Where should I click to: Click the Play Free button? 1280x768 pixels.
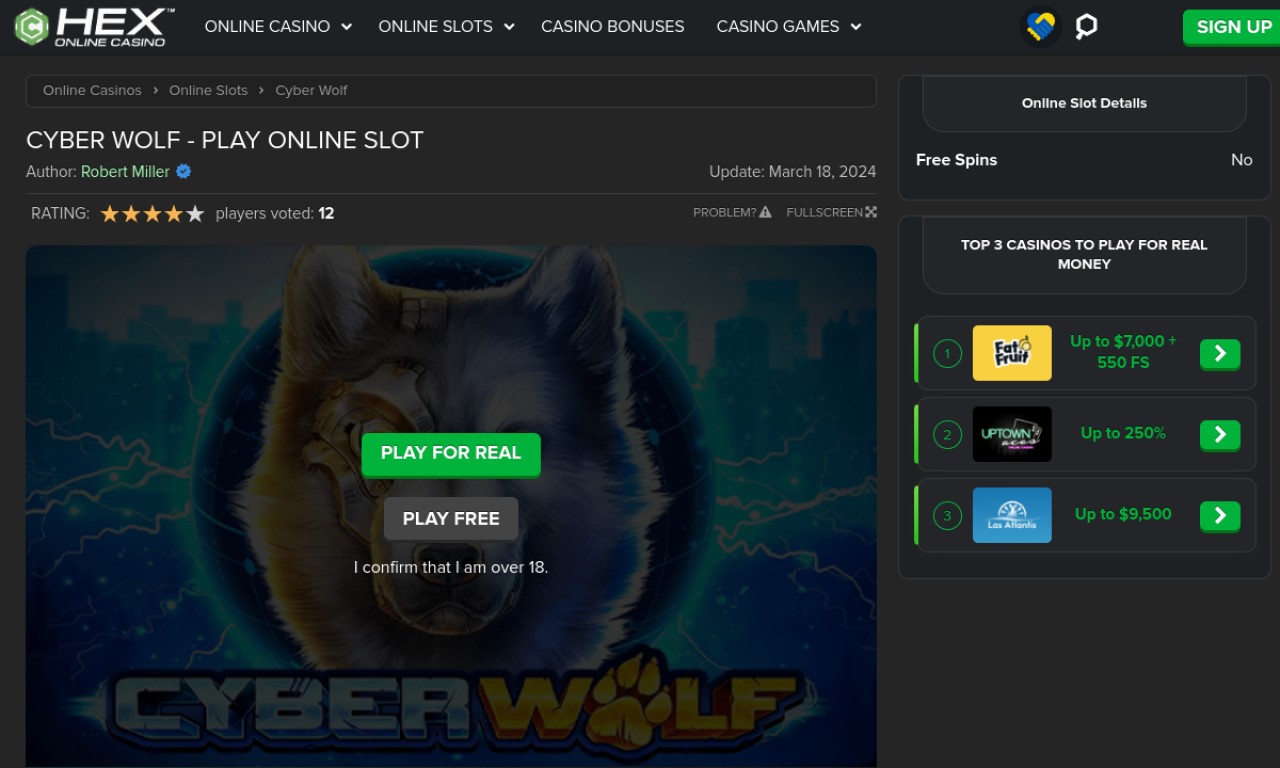pyautogui.click(x=451, y=519)
